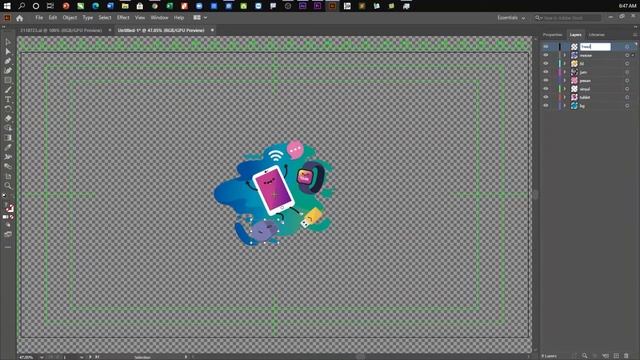Expand the jam layer
Image resolution: width=640 pixels, height=360 pixels.
(565, 72)
